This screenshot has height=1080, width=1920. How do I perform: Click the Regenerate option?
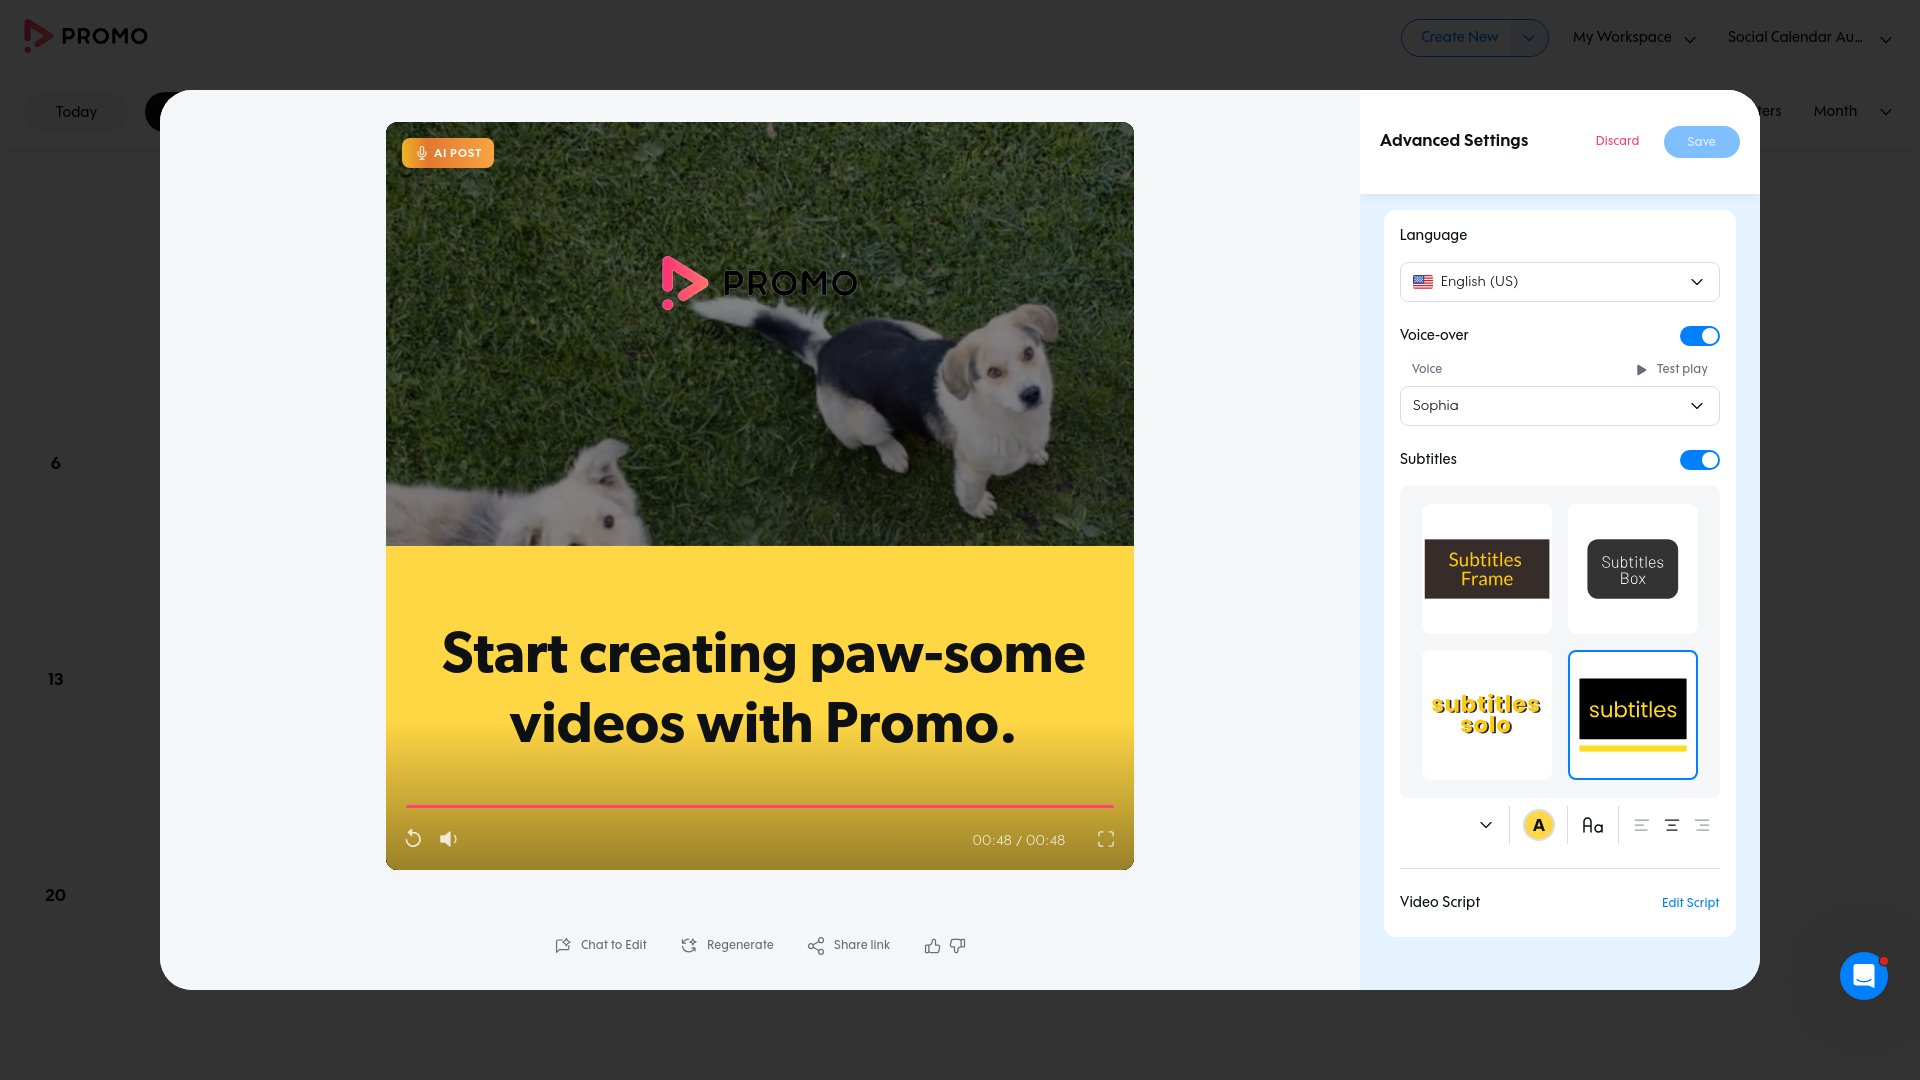727,946
